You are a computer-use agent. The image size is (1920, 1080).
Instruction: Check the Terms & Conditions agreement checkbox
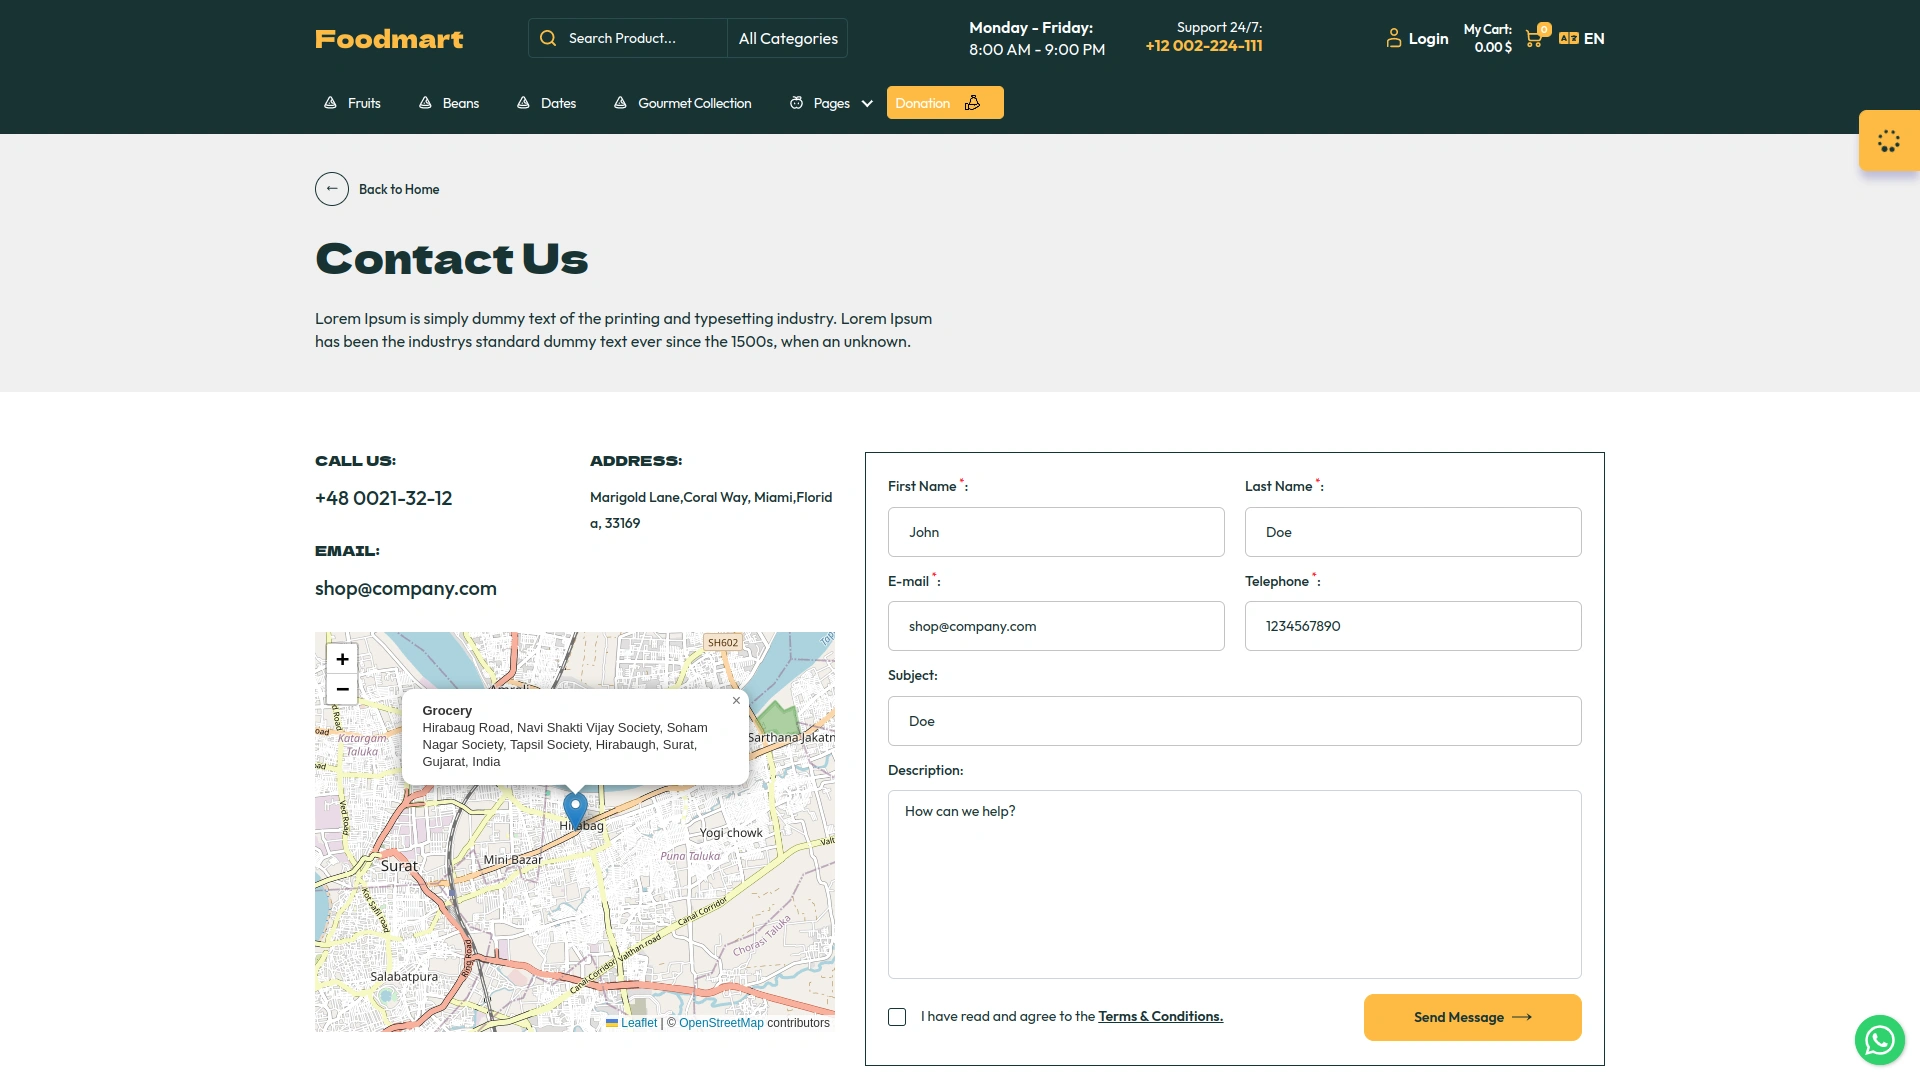(897, 1017)
